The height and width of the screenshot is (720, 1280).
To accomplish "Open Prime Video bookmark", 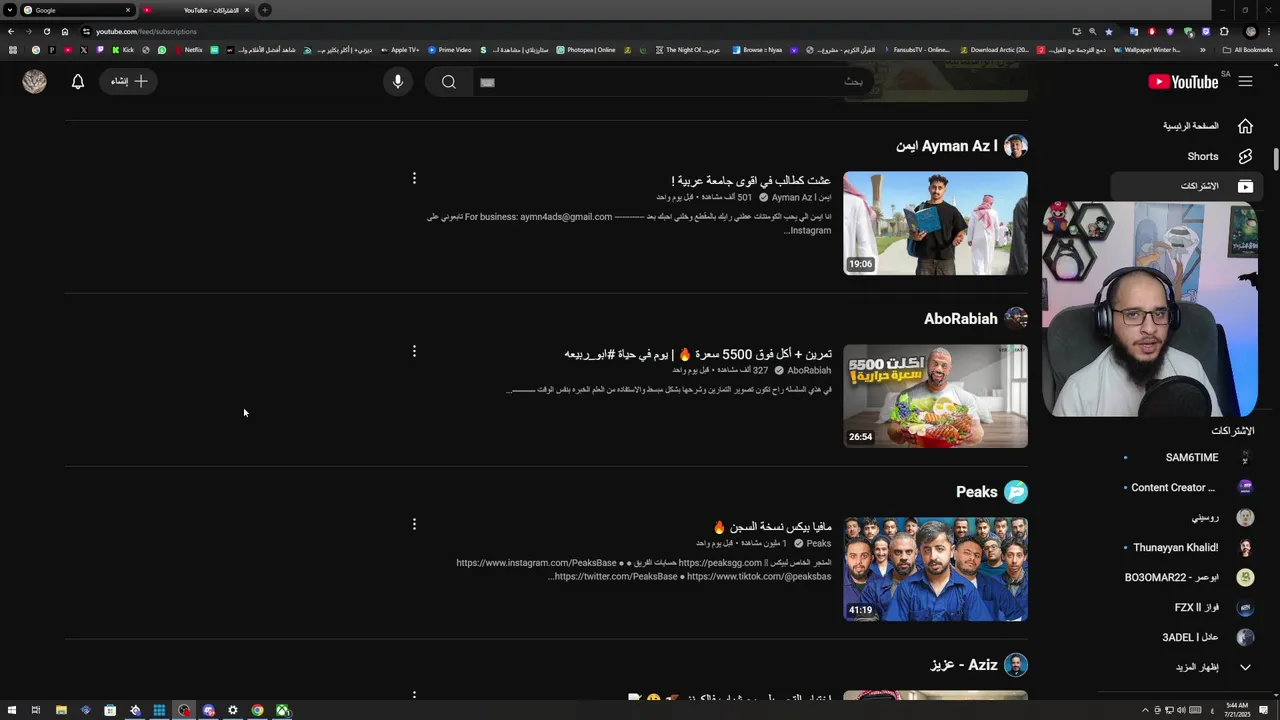I will click(x=450, y=50).
